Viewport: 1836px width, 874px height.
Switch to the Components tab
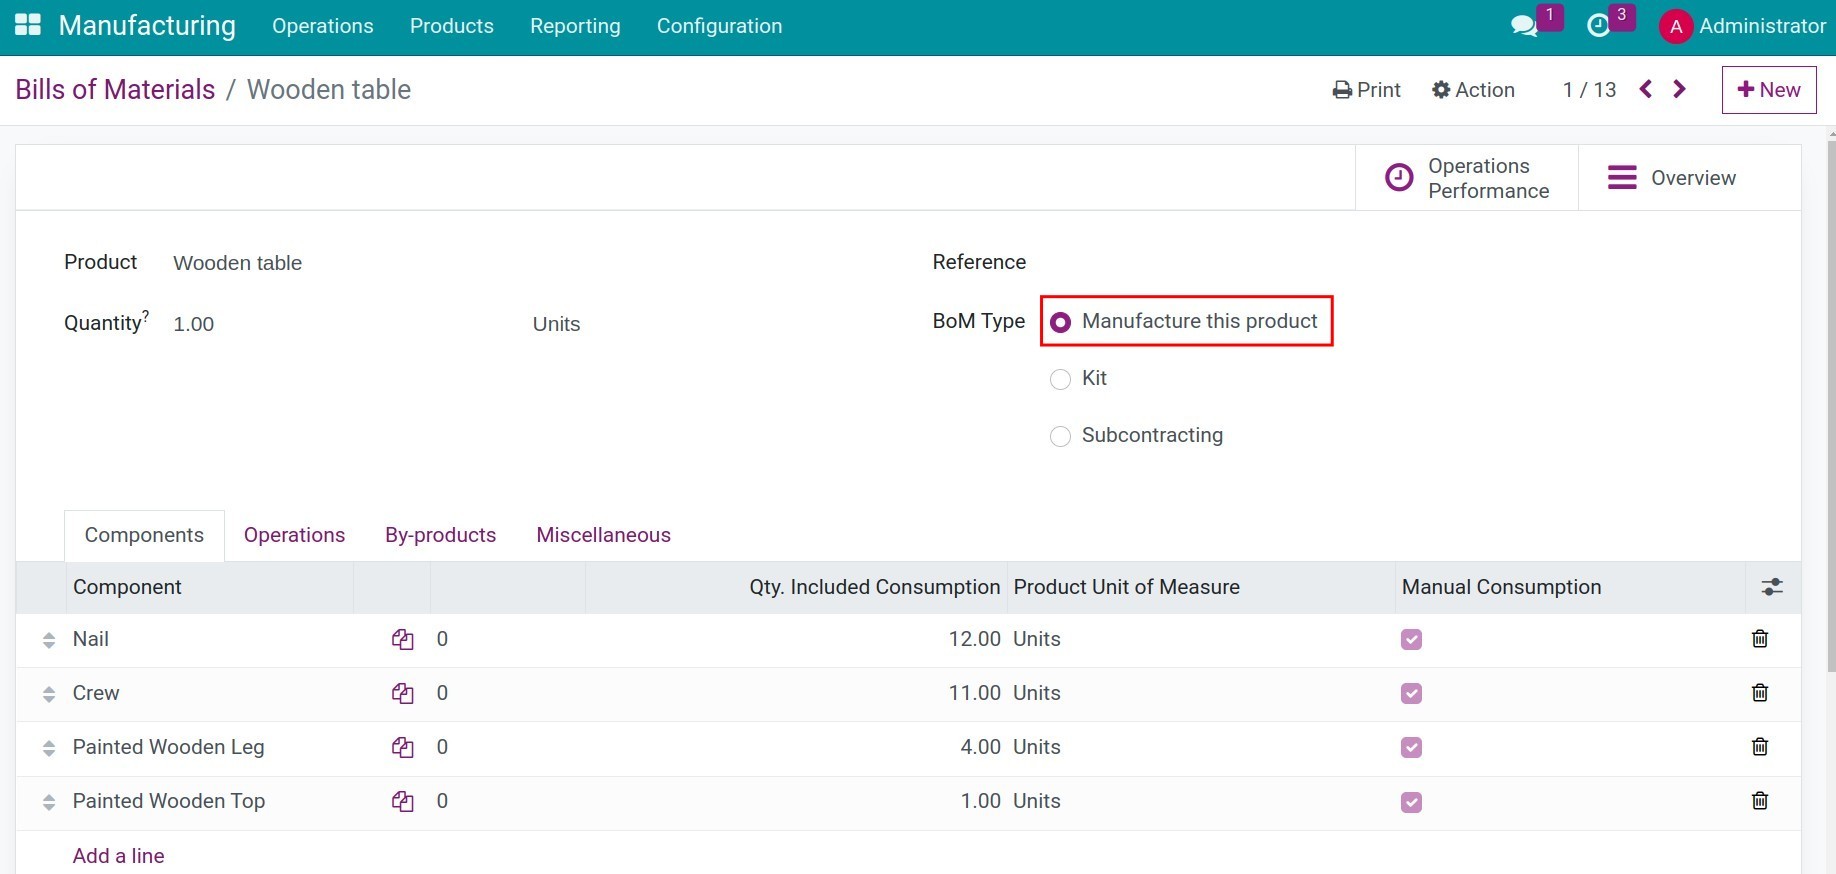[144, 535]
